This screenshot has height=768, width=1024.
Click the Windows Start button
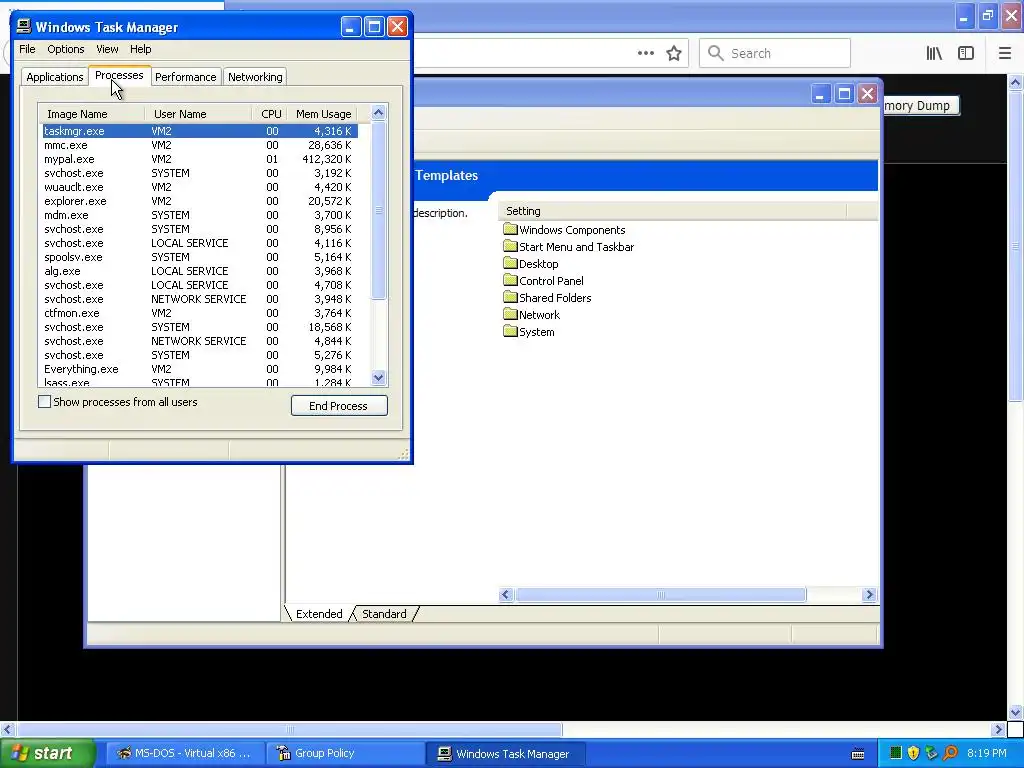click(x=47, y=754)
